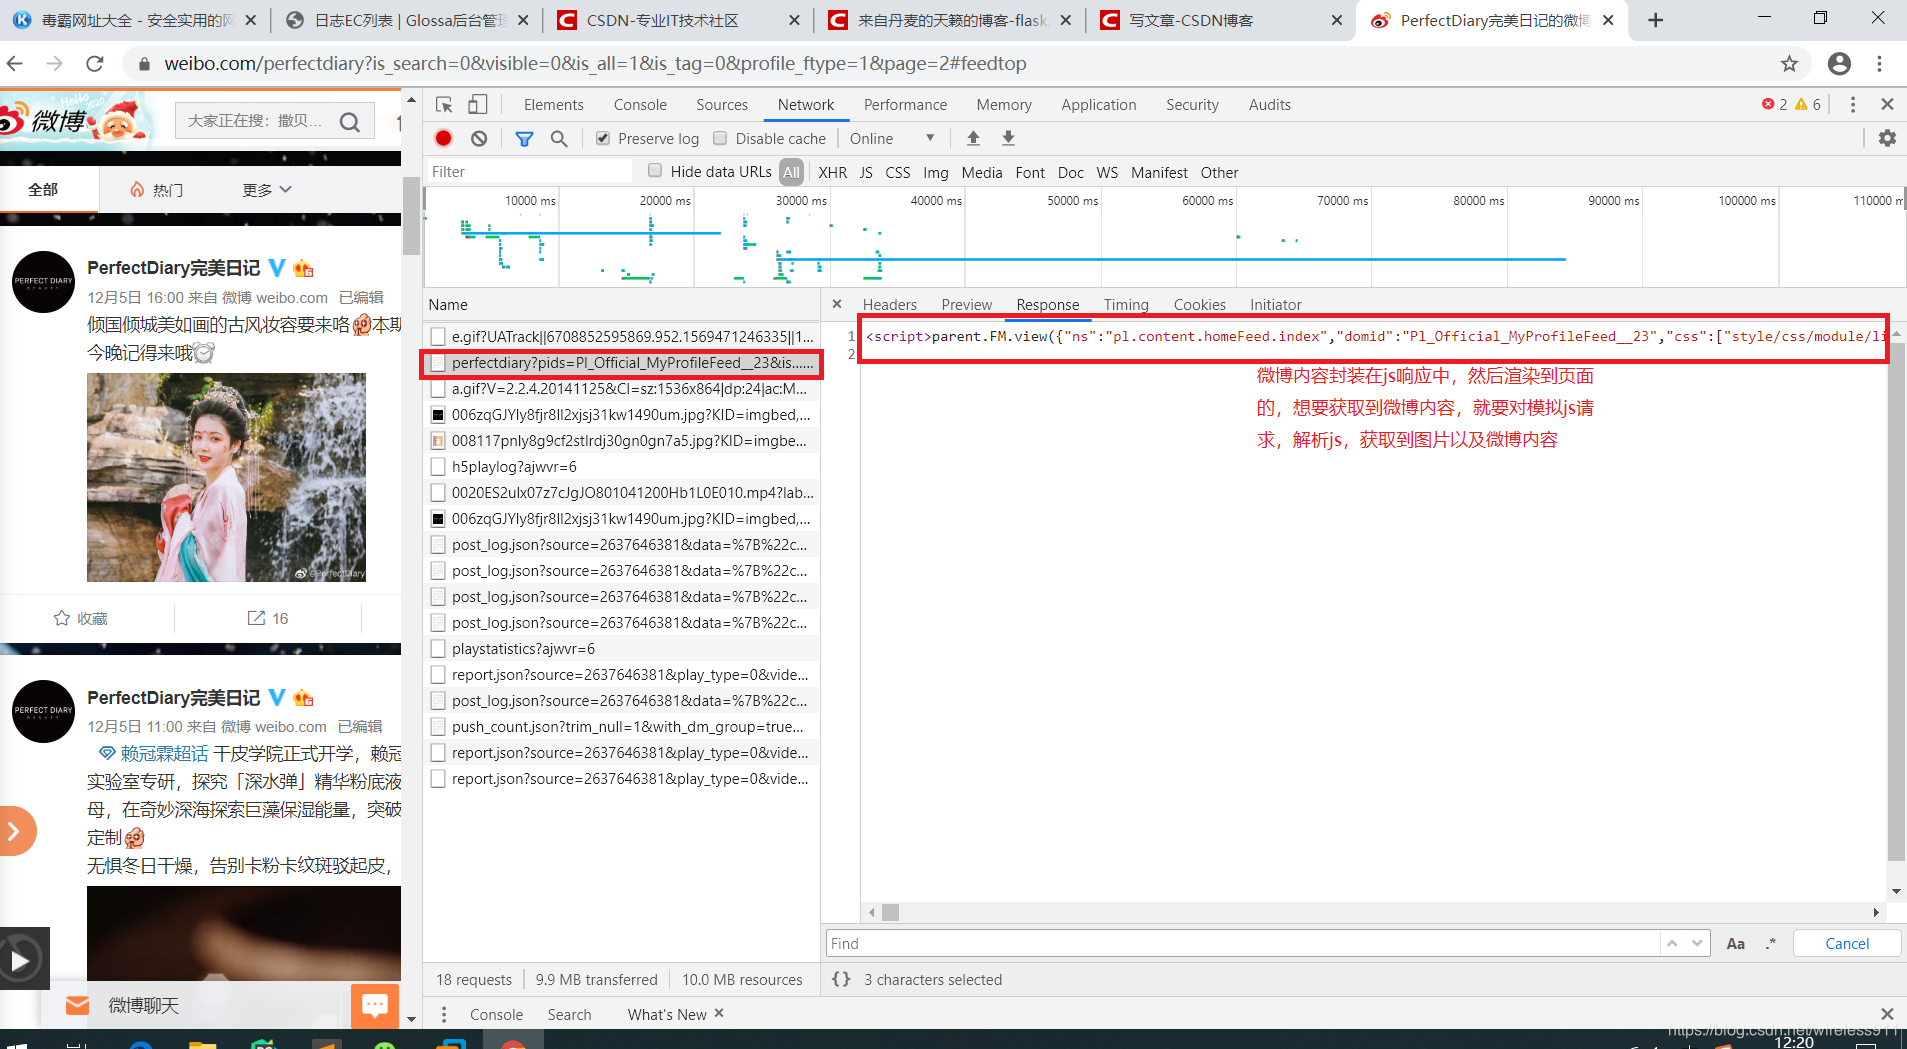The image size is (1907, 1049).
Task: Import HAR file with upload arrow
Action: [973, 138]
